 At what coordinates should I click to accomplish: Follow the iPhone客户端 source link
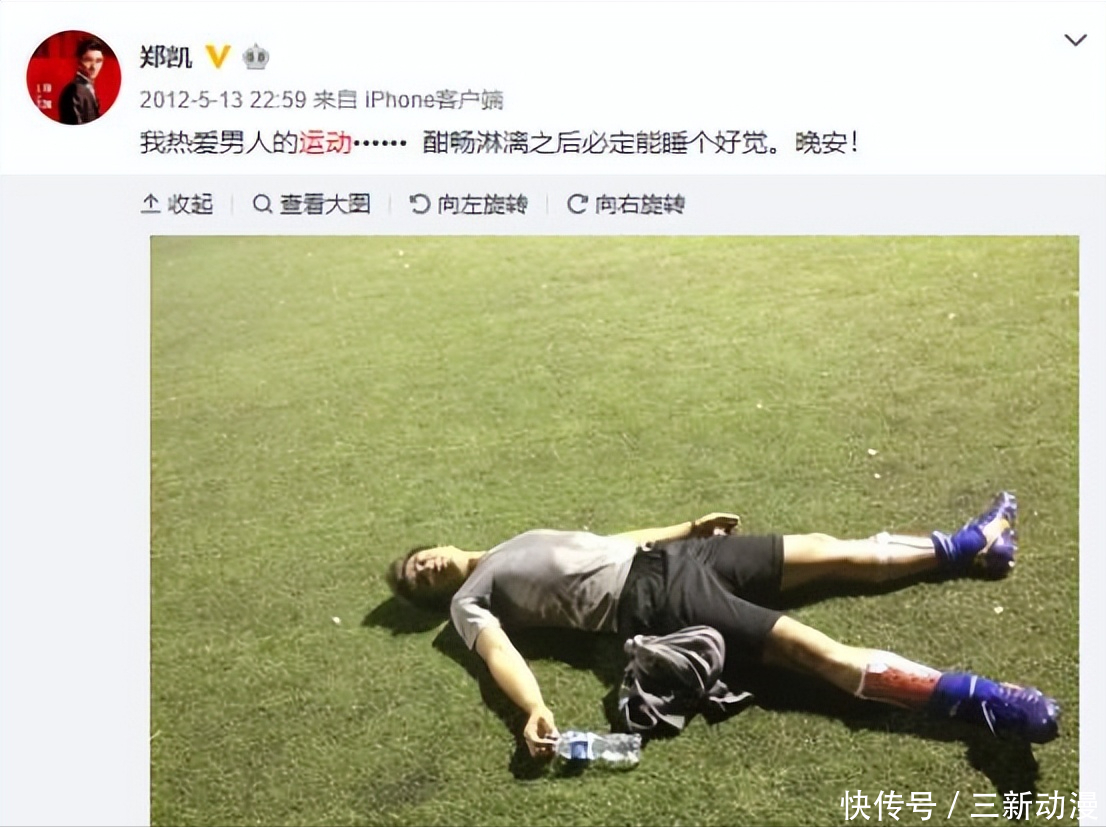point(434,99)
